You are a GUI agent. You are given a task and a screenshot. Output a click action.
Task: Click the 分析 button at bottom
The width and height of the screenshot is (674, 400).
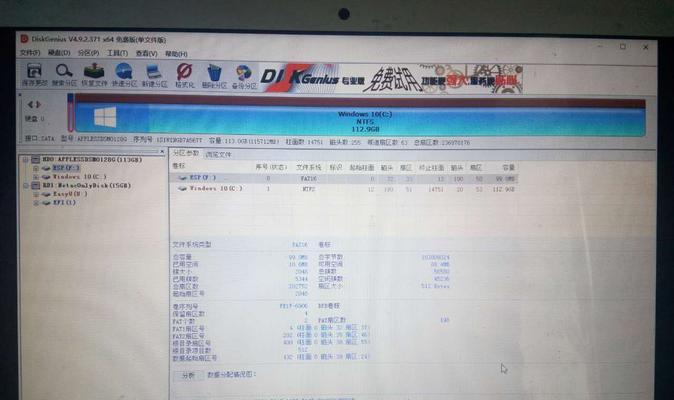[188, 376]
